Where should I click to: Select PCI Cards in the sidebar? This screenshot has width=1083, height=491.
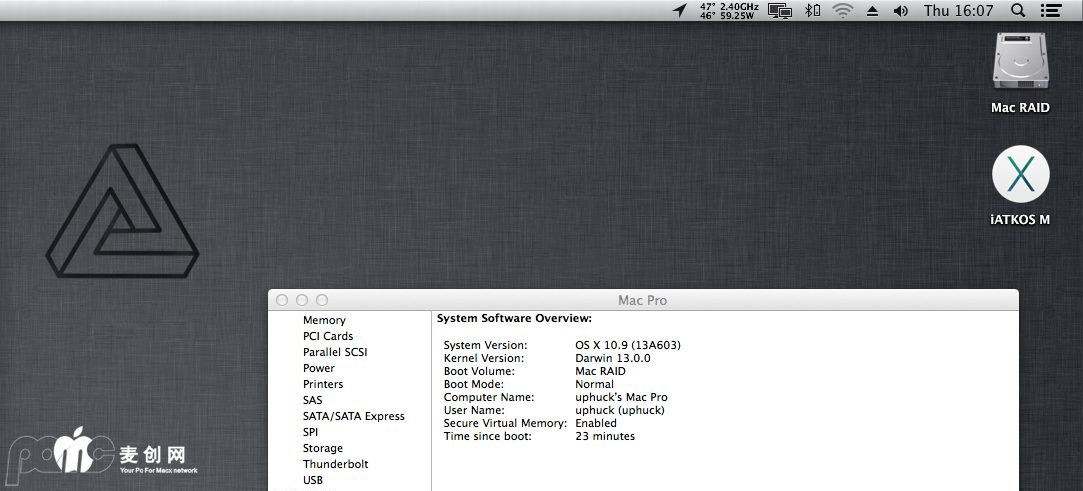(328, 336)
